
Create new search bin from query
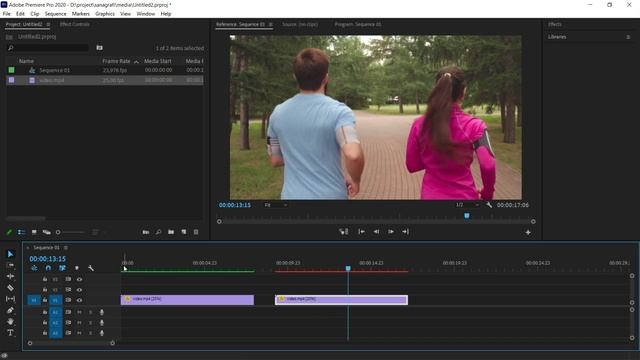99,48
